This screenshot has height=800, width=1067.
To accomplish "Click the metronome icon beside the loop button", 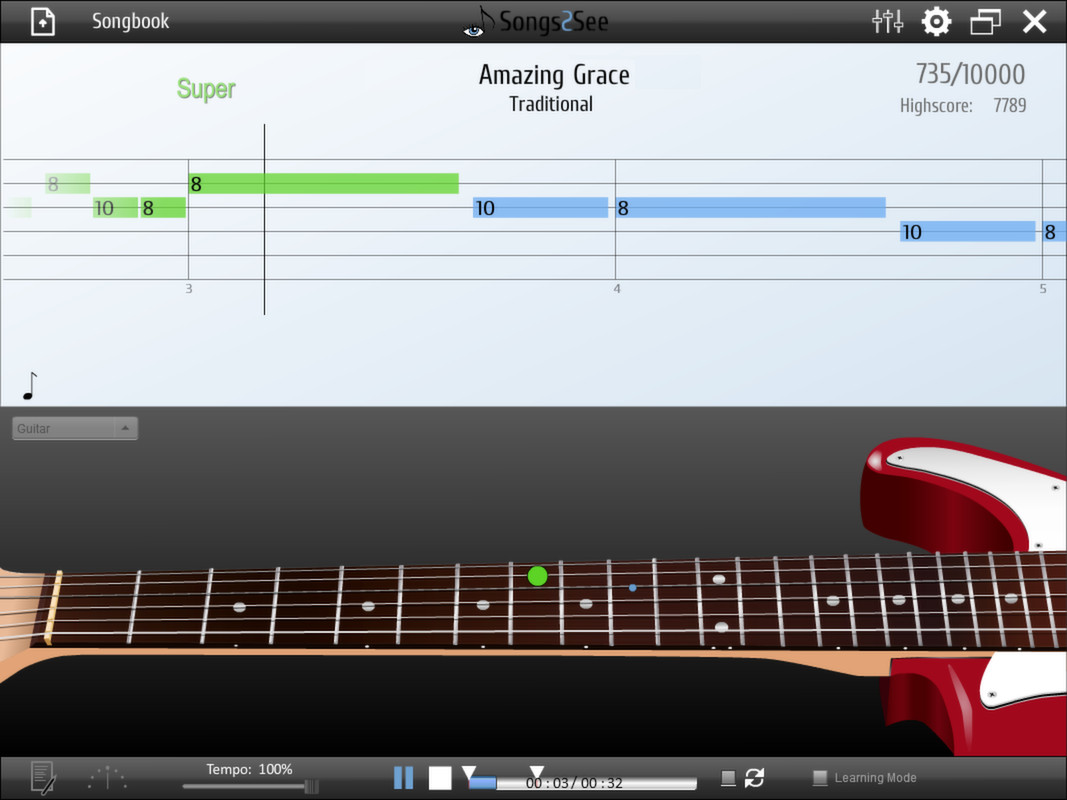I will pos(727,777).
